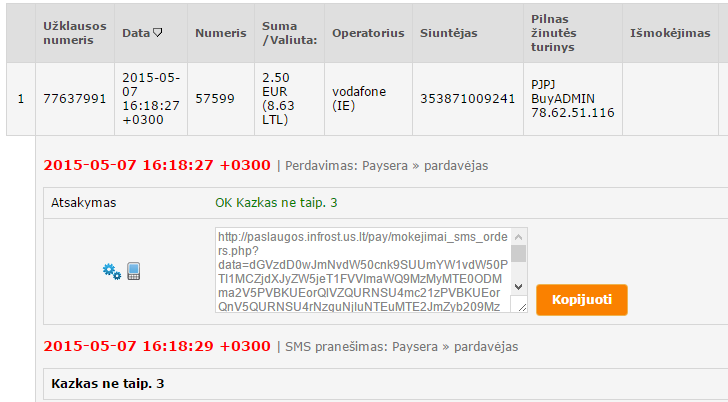Click the Siuntėjas column header
The width and height of the screenshot is (728, 402).
(x=448, y=33)
